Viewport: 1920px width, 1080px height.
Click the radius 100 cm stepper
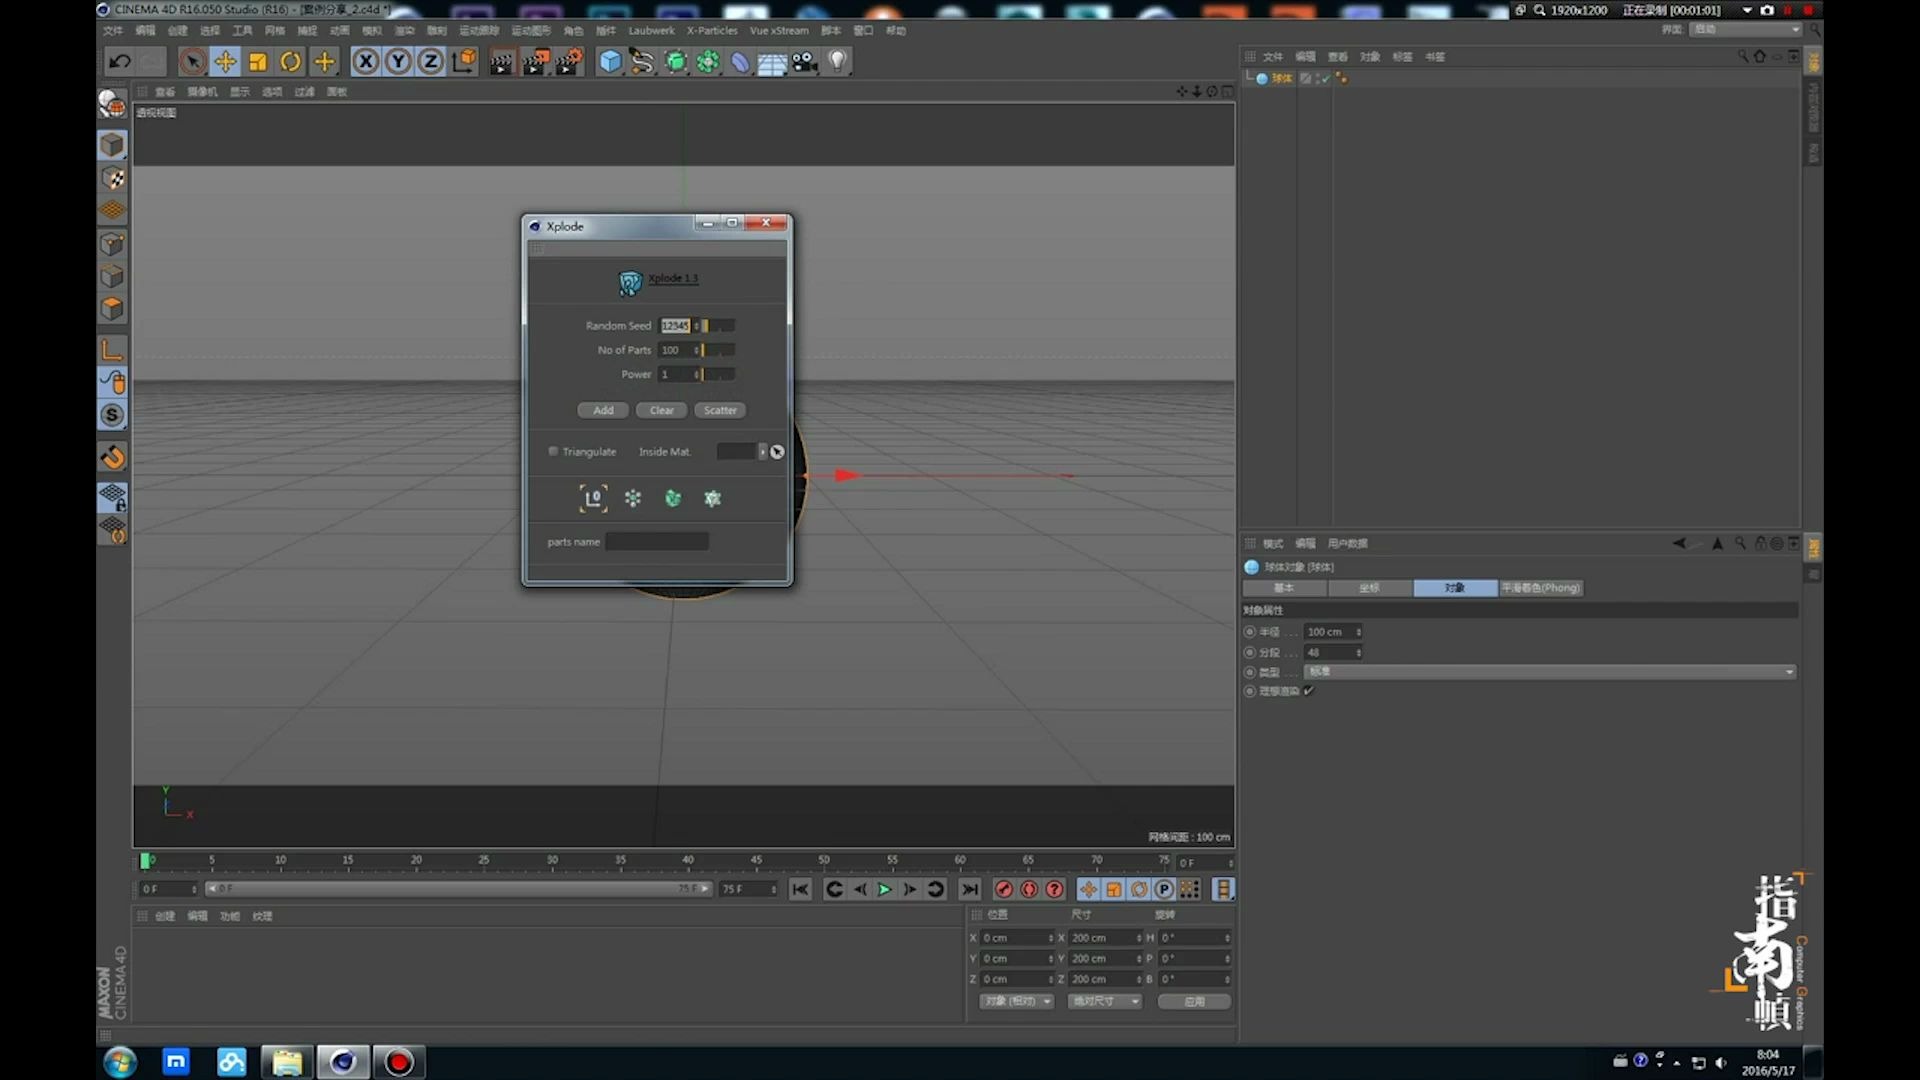click(1358, 632)
